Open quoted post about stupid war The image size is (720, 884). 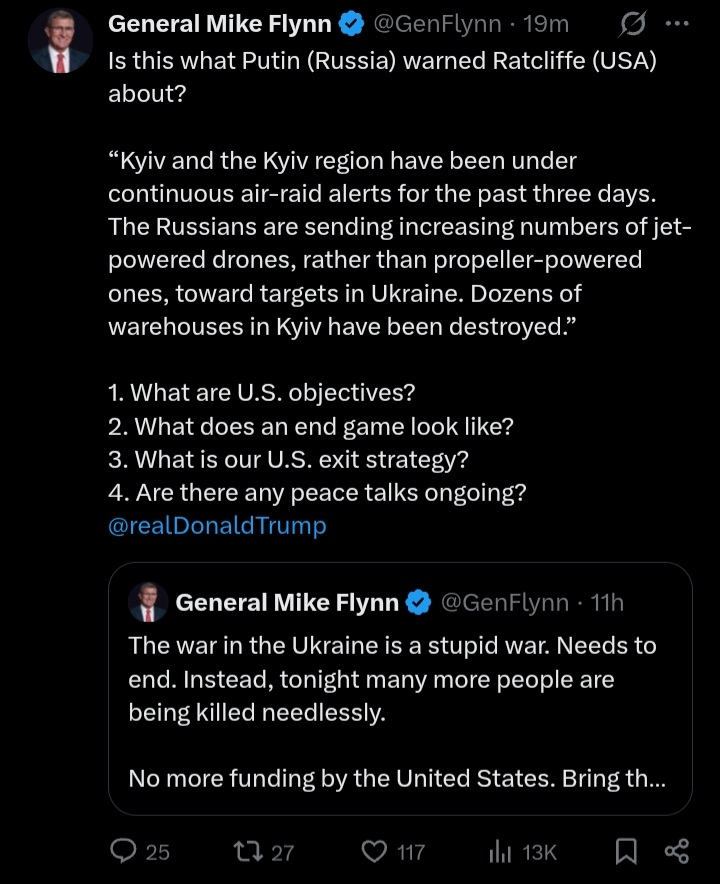point(400,688)
